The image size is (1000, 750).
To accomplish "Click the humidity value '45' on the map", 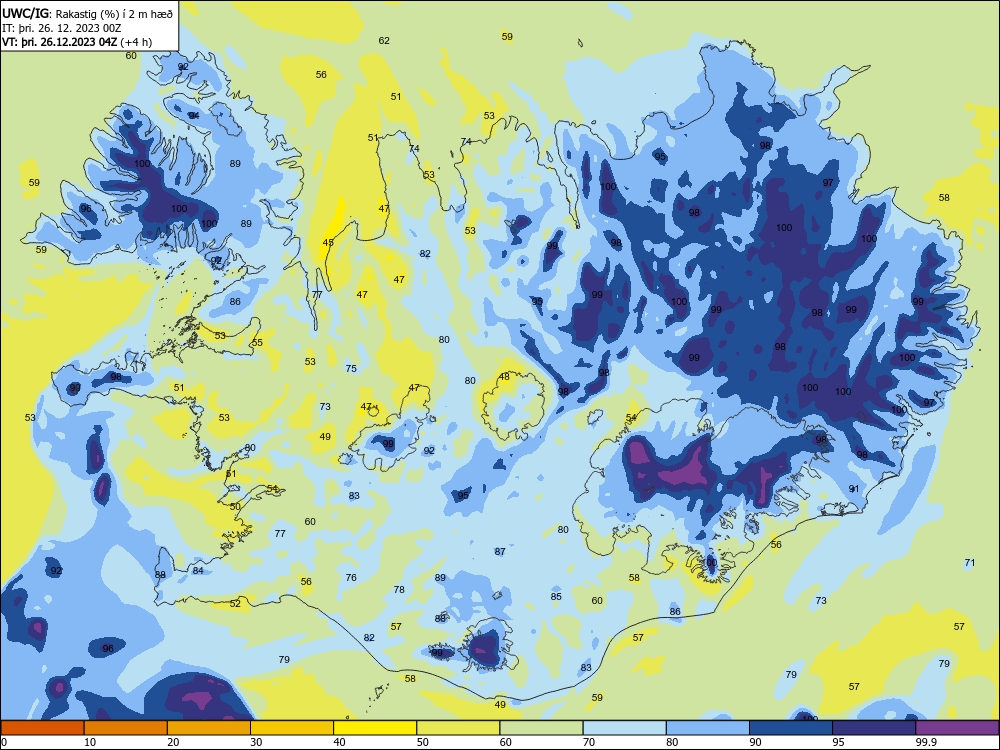I will tap(328, 242).
